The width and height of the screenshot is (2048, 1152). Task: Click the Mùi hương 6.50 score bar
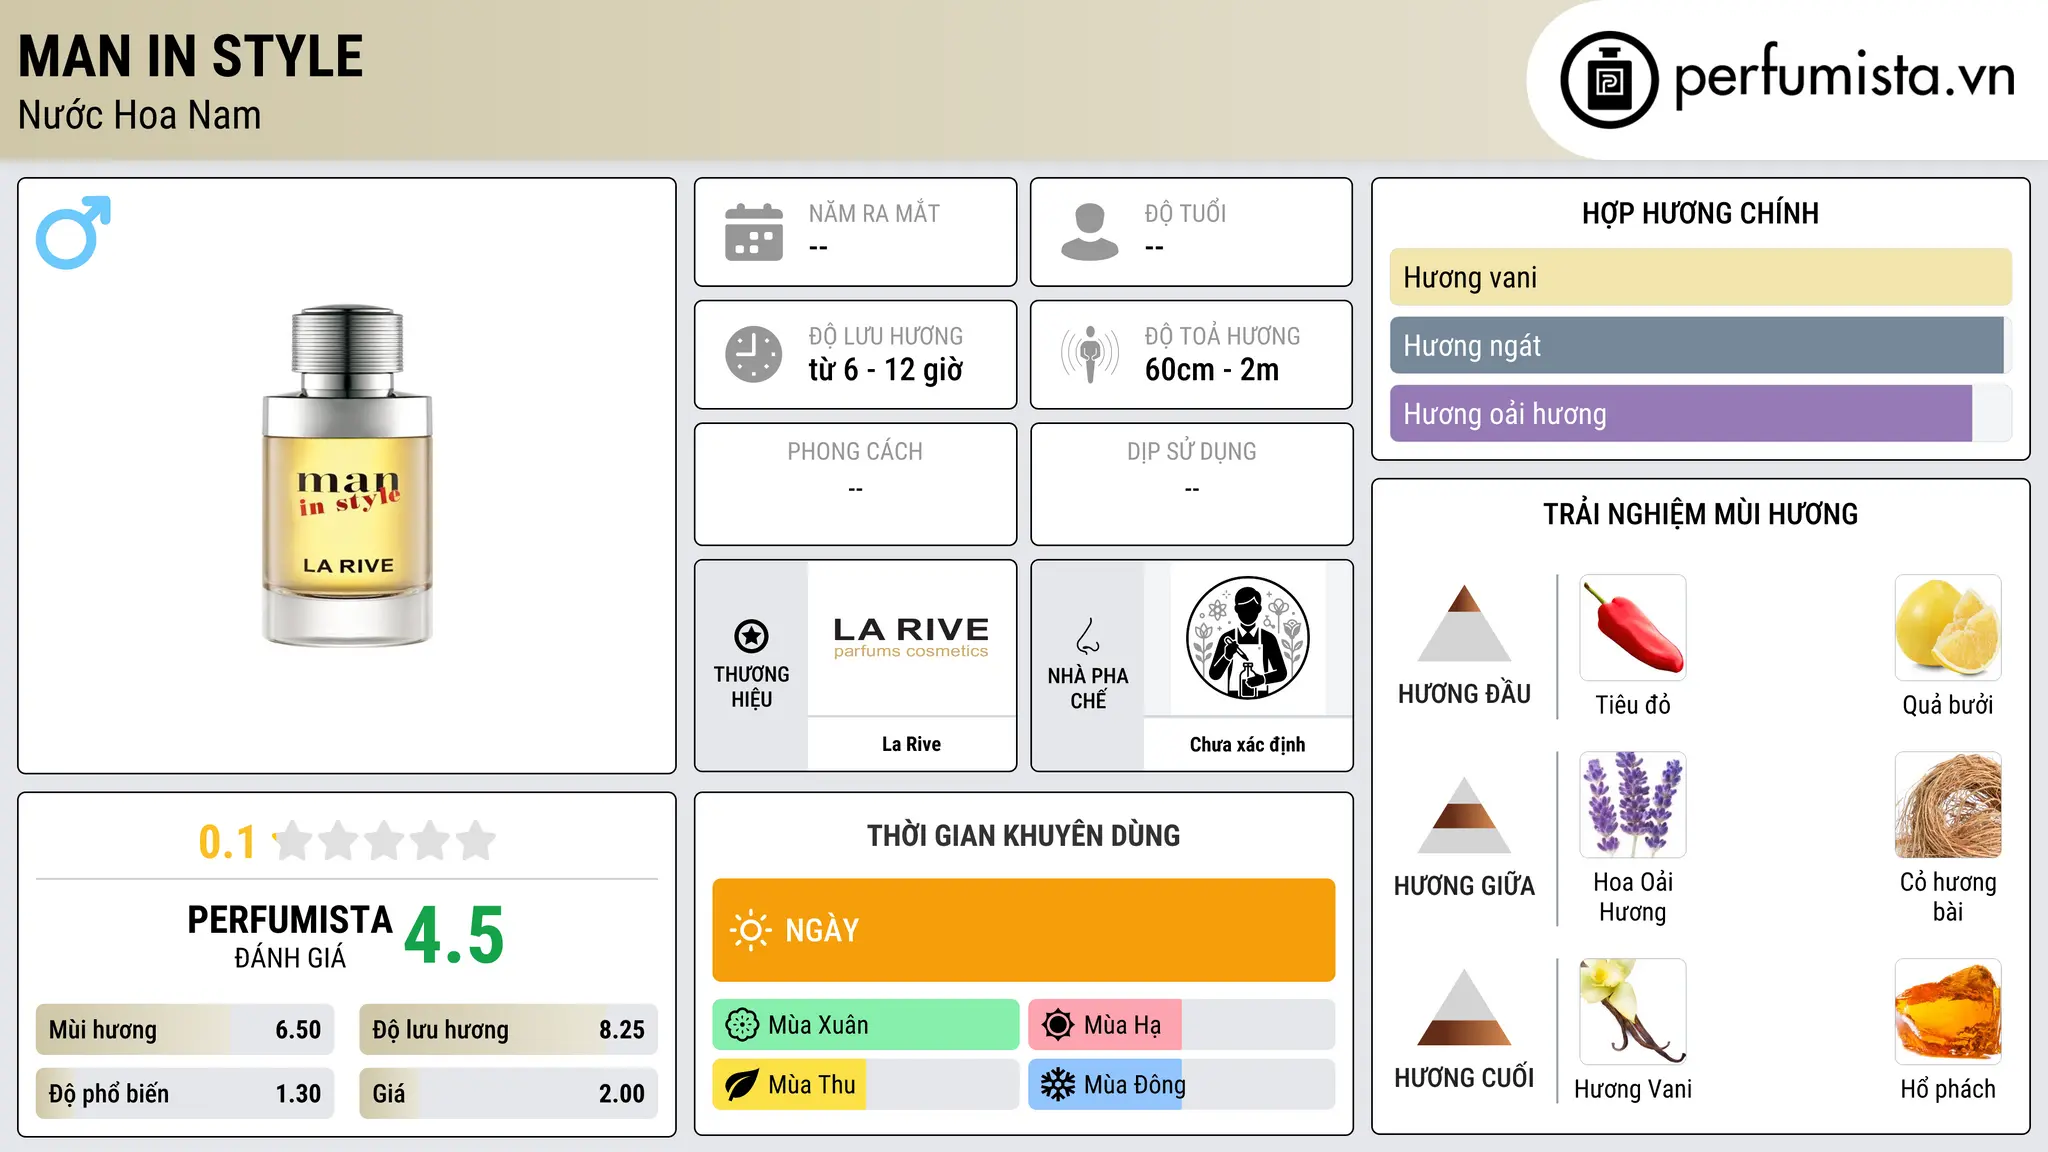(185, 1030)
